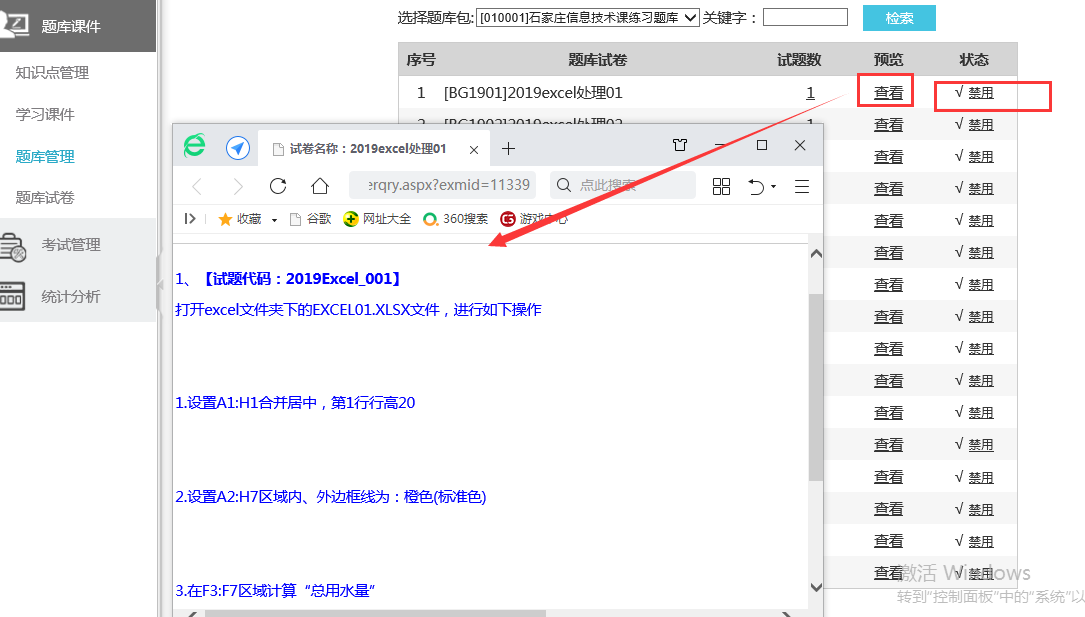Click 查看 for BG1901 2019excel处理01
Image resolution: width=1085 pixels, height=617 pixels.
(x=888, y=92)
